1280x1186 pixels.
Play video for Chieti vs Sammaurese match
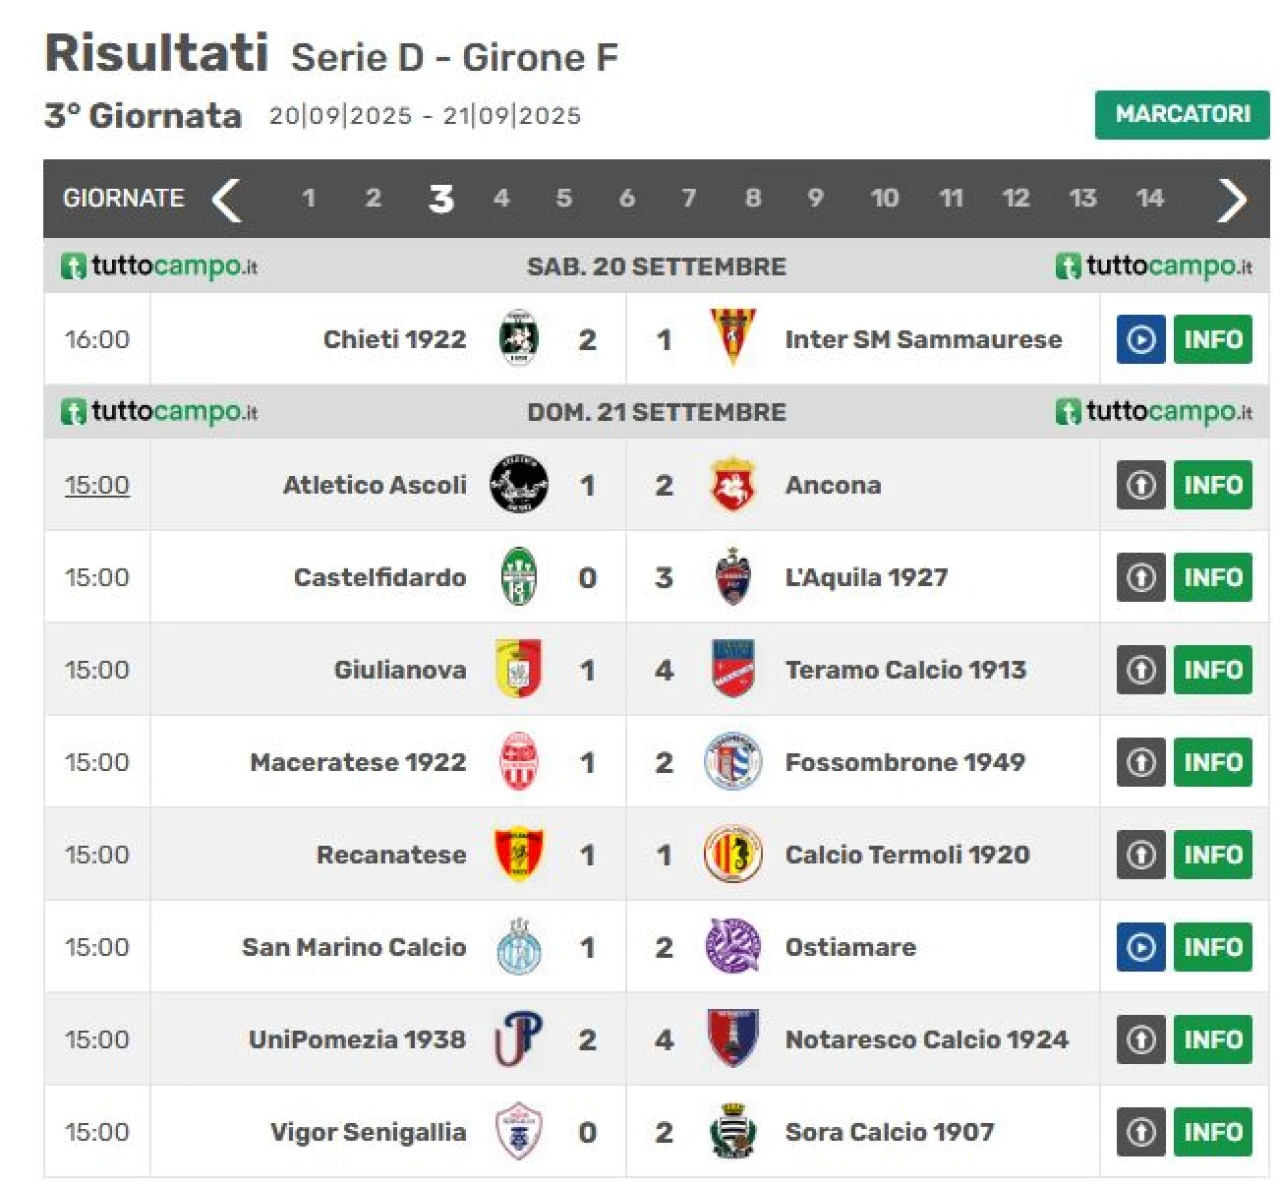pyautogui.click(x=1141, y=340)
